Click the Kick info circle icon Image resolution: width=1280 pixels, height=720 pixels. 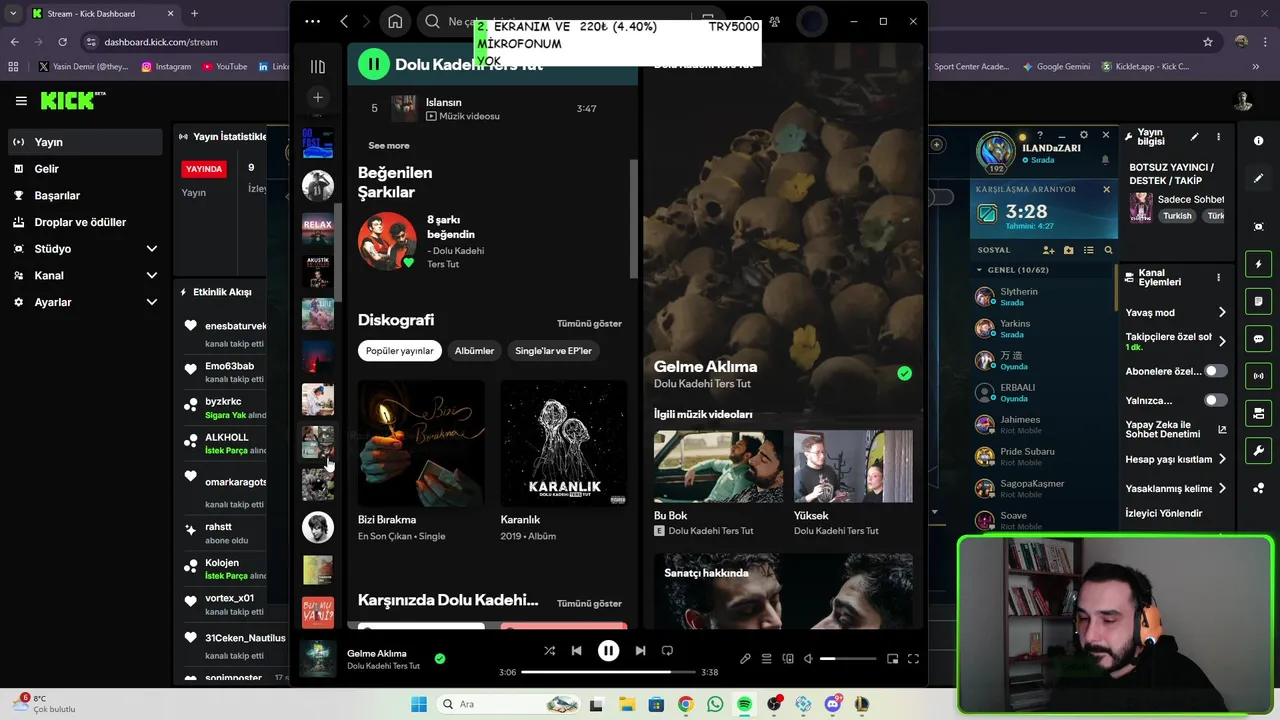pyautogui.click(x=1259, y=141)
